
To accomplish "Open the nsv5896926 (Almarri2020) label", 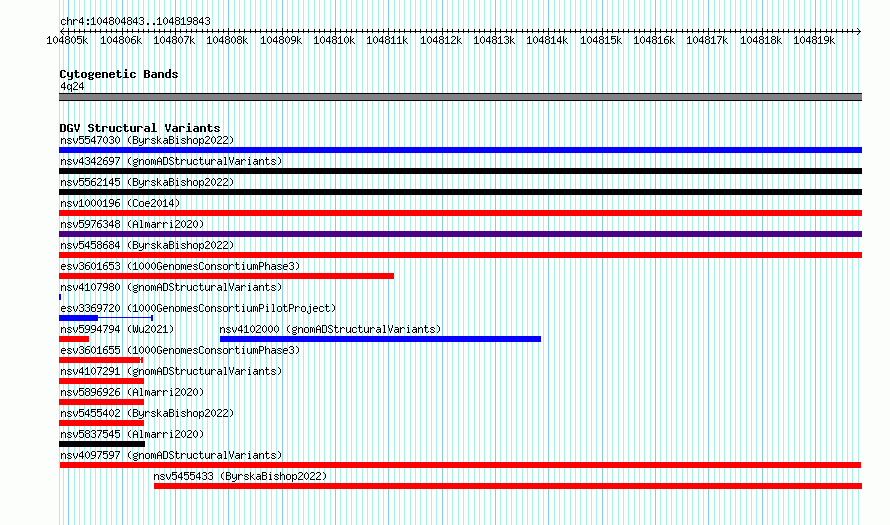I will point(132,392).
